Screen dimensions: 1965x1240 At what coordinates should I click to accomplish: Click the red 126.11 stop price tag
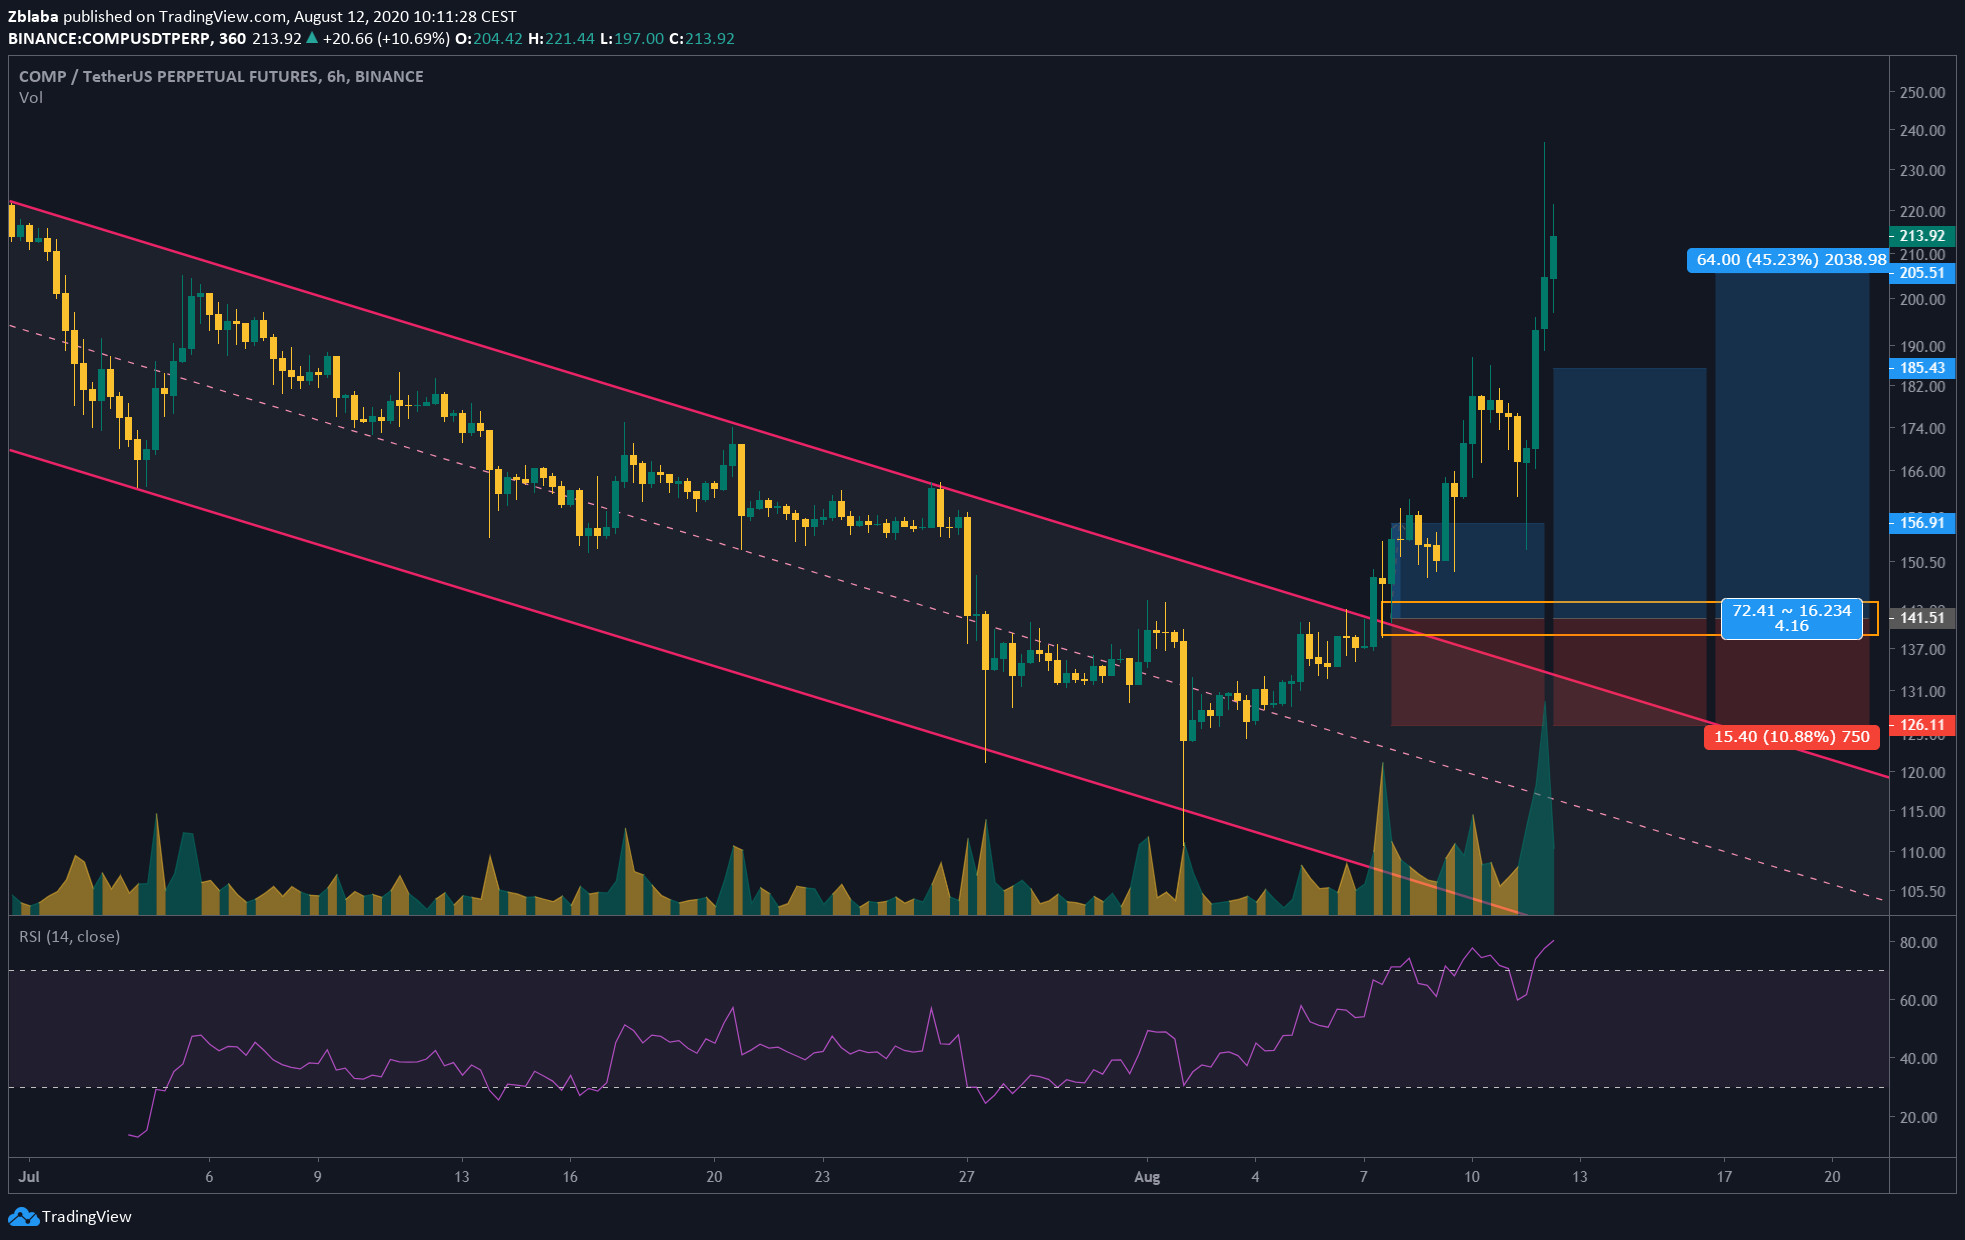tap(1921, 725)
